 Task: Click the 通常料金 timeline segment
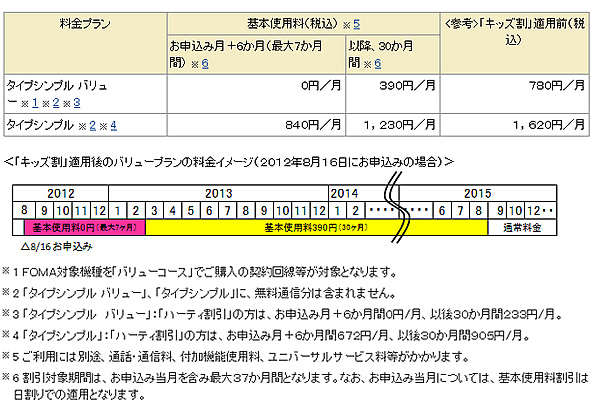click(522, 228)
